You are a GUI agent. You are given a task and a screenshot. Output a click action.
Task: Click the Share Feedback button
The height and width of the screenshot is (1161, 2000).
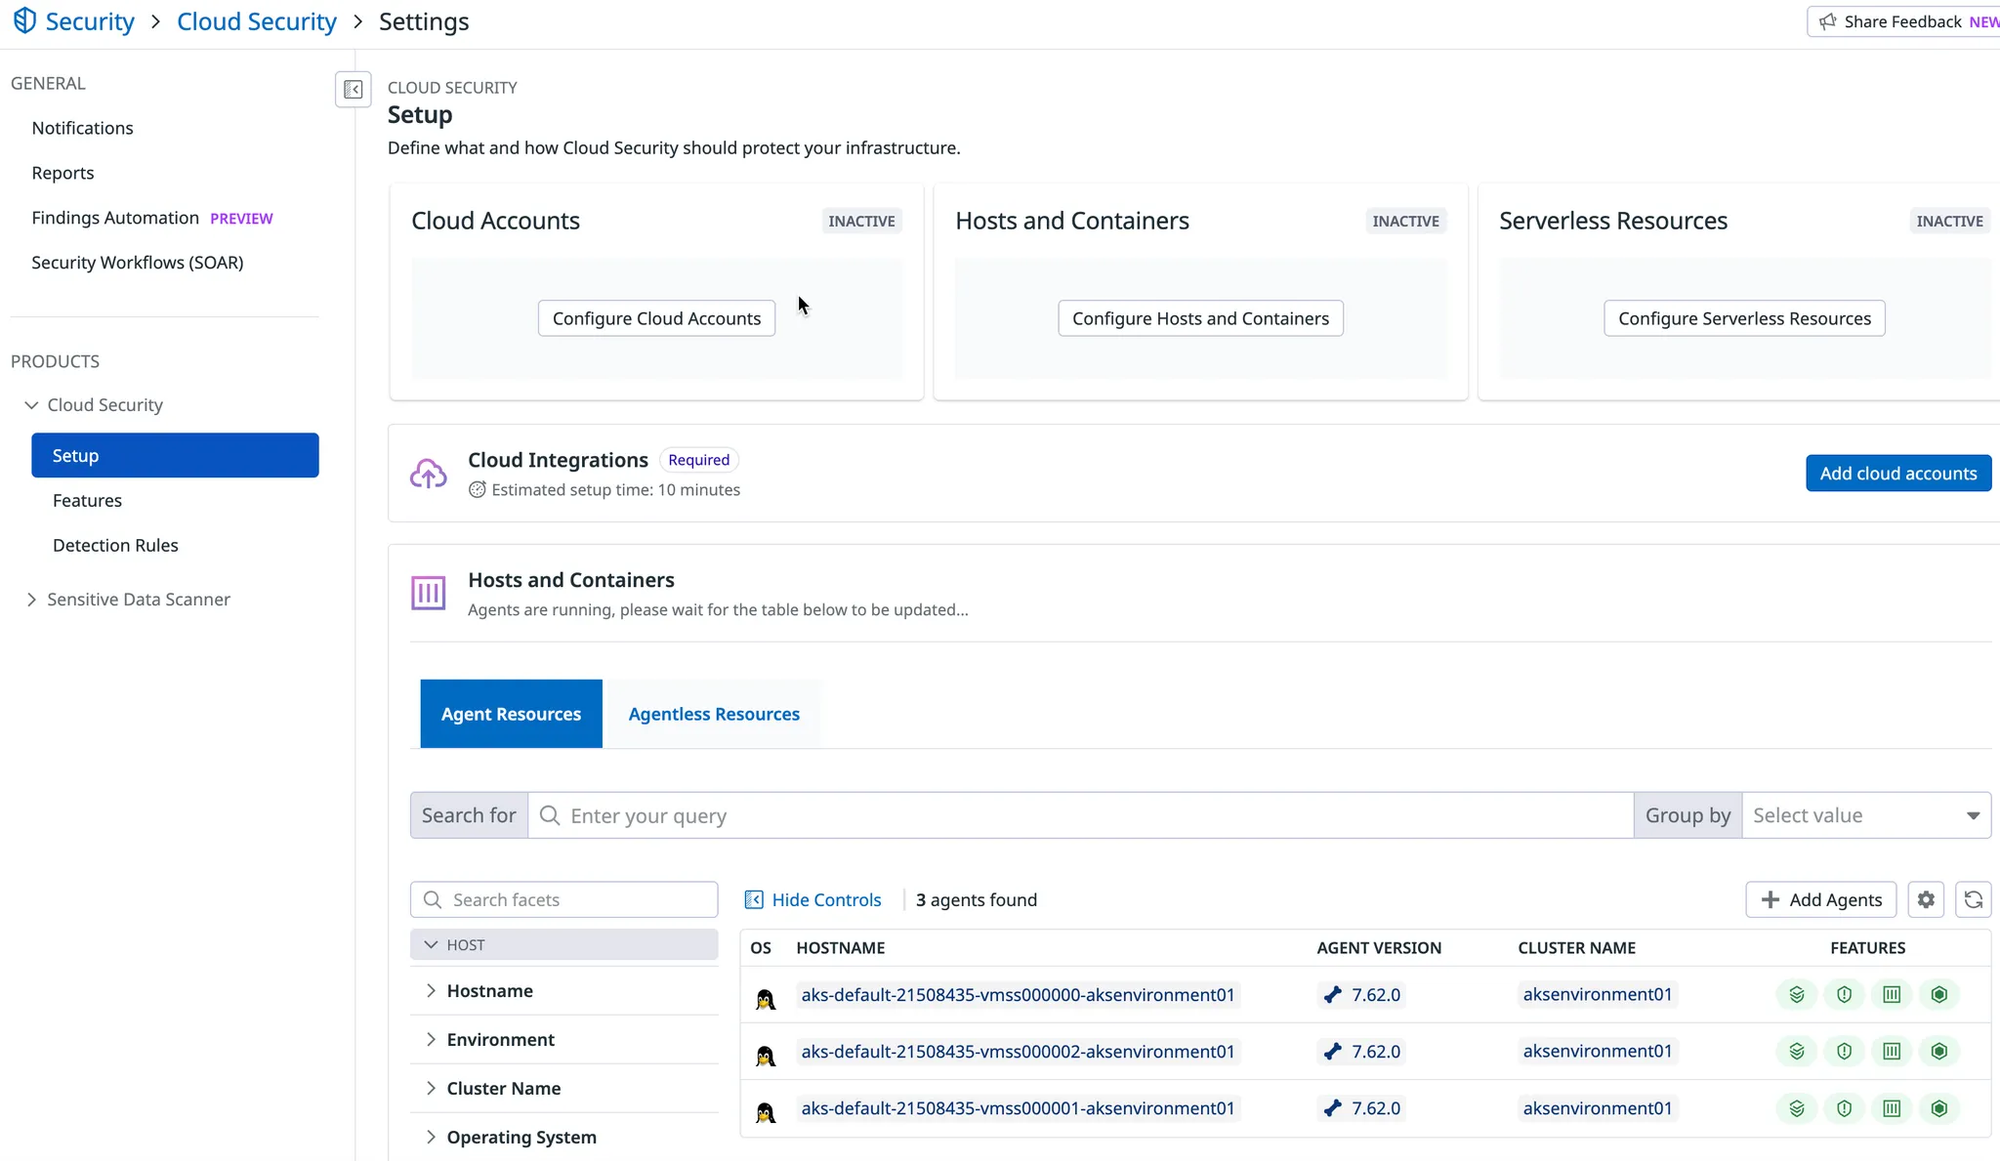1904,22
